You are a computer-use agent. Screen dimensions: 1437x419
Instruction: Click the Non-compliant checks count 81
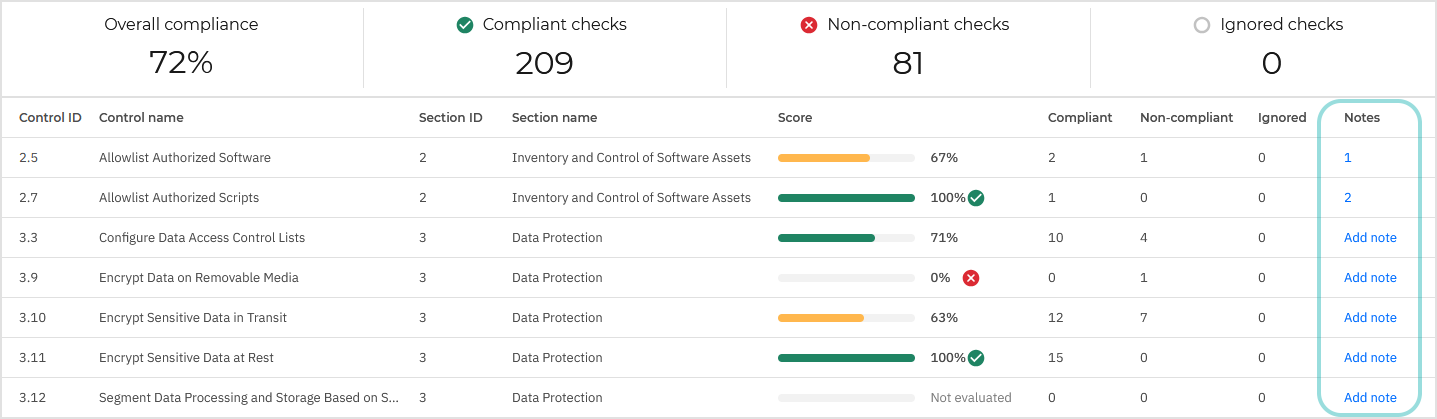pos(907,64)
